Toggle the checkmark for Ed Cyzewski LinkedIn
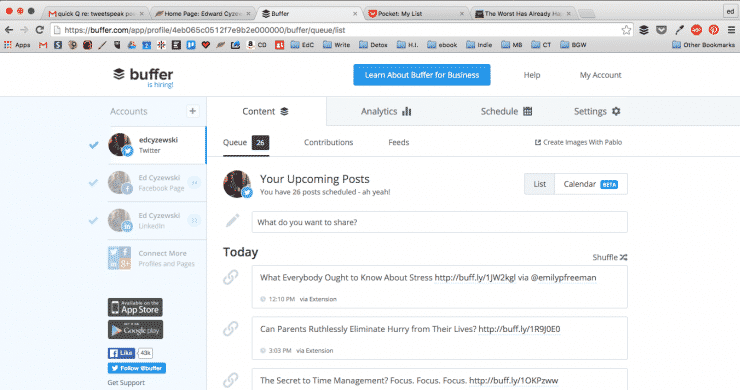Screen dimensions: 740x390 (94, 220)
